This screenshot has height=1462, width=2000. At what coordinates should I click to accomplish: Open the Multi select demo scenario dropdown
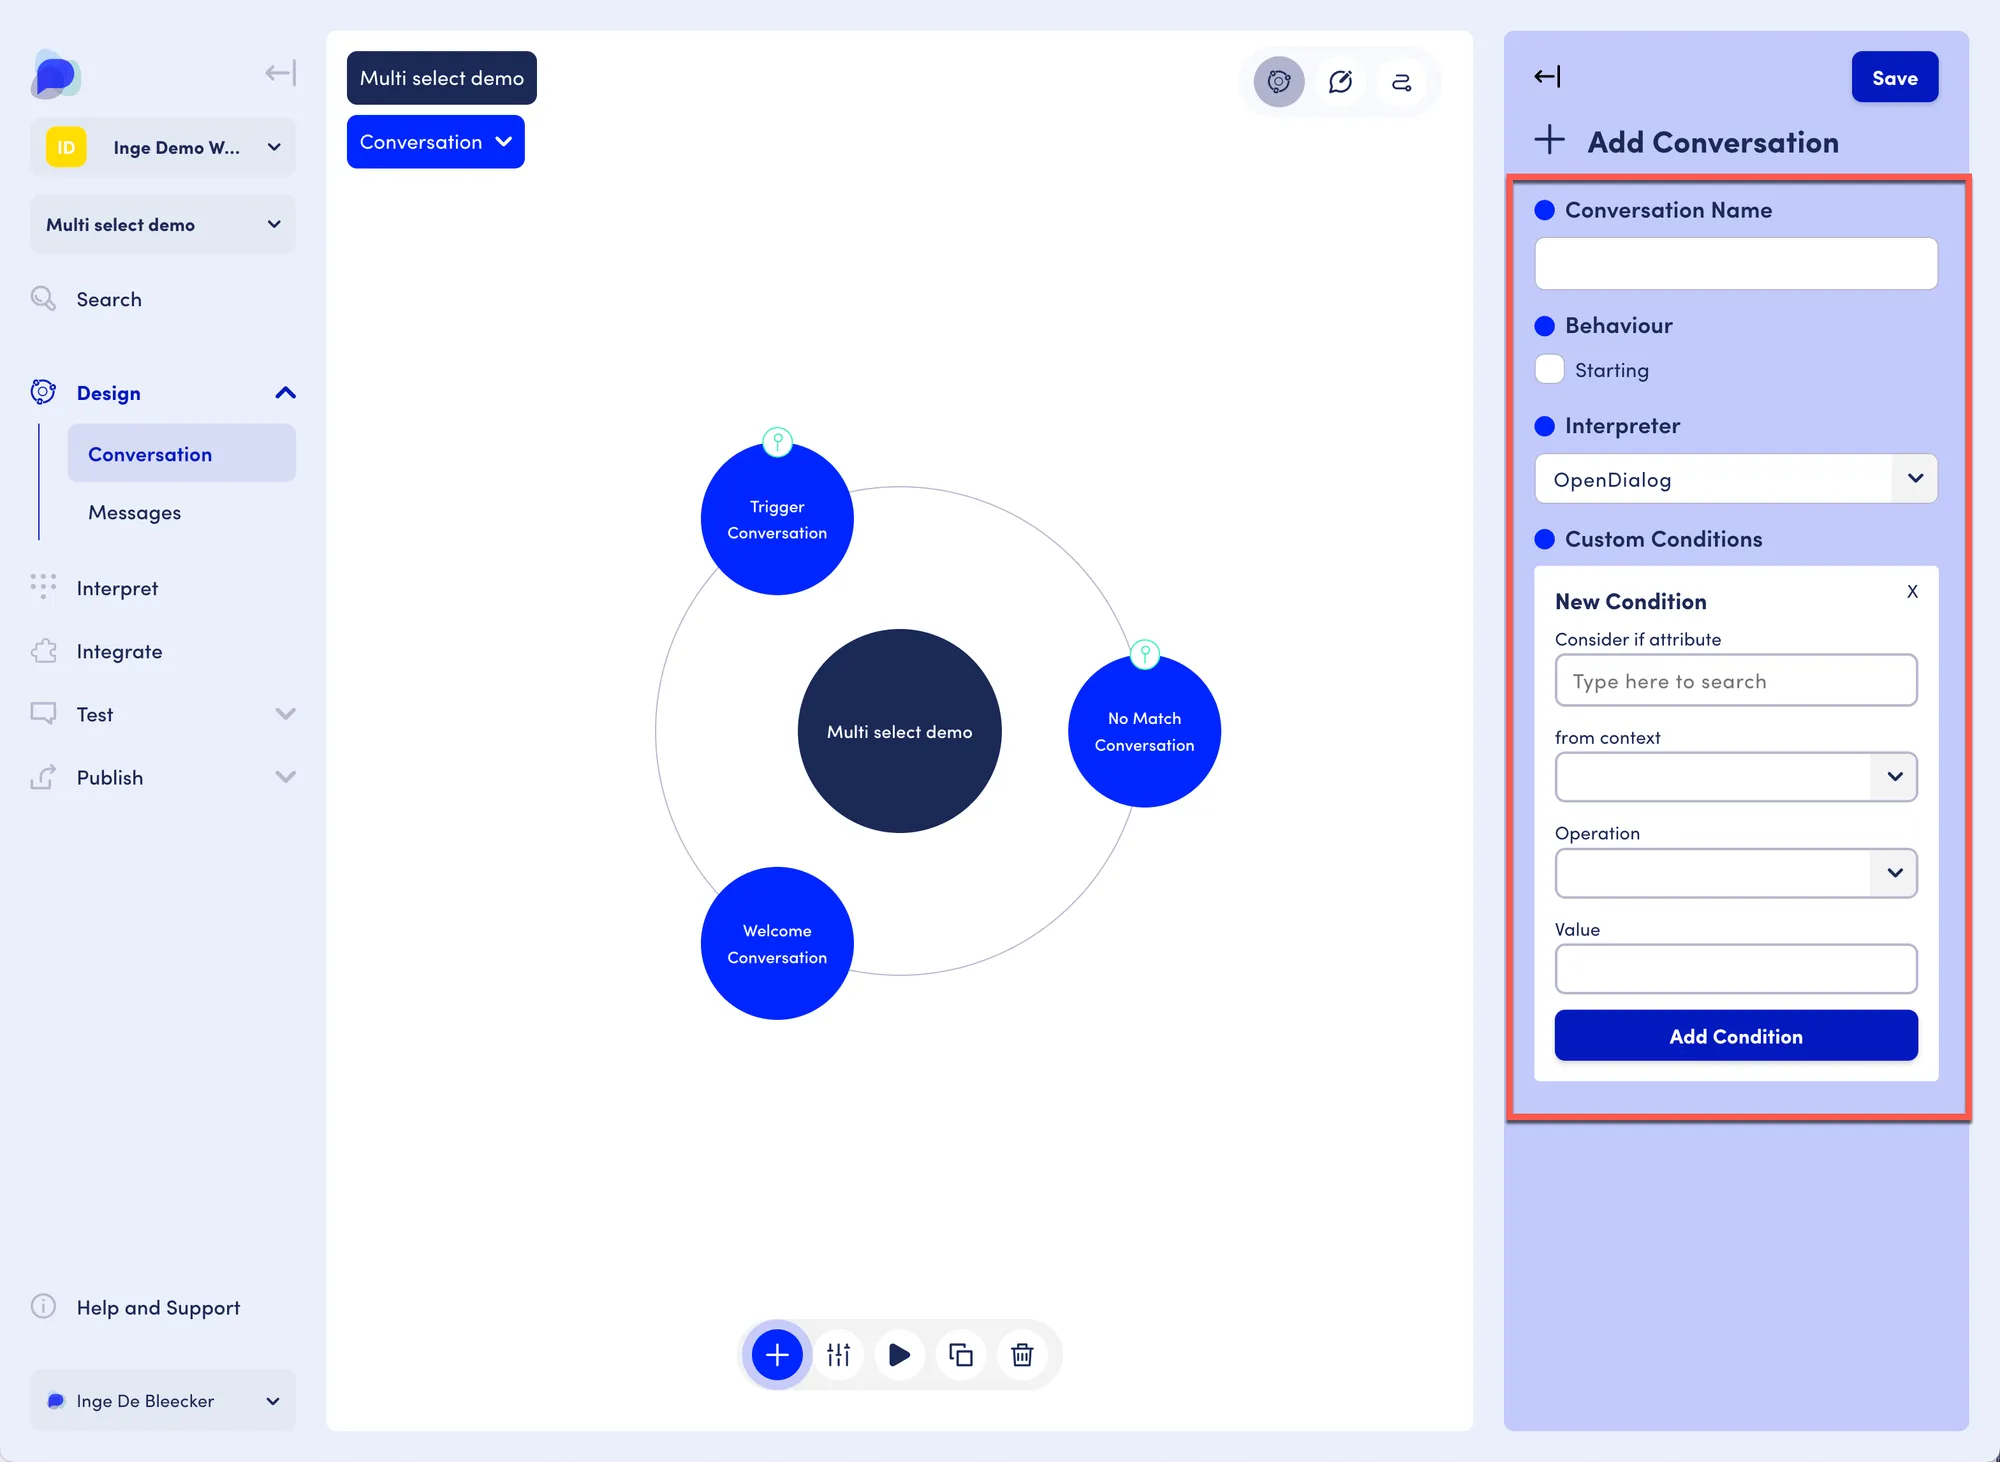click(x=163, y=224)
